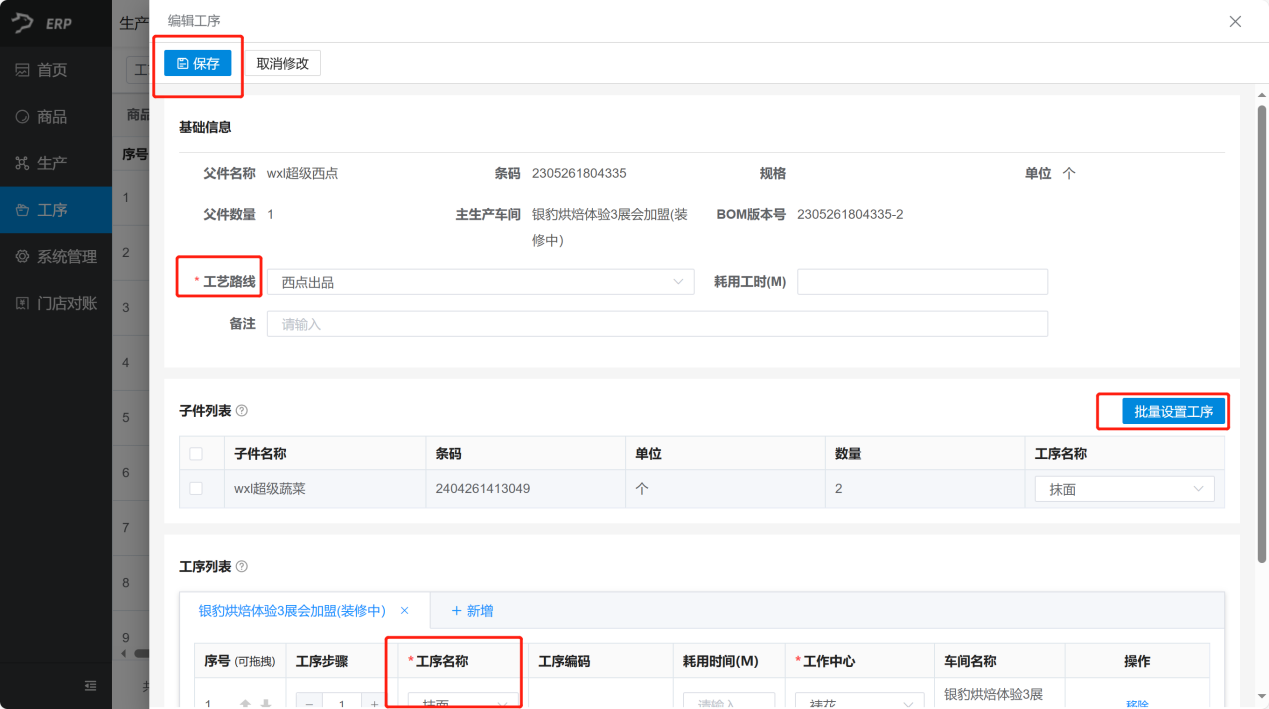Viewport: 1269px width, 709px height.
Task: Open 商品 in the left sidebar
Action: (x=56, y=117)
